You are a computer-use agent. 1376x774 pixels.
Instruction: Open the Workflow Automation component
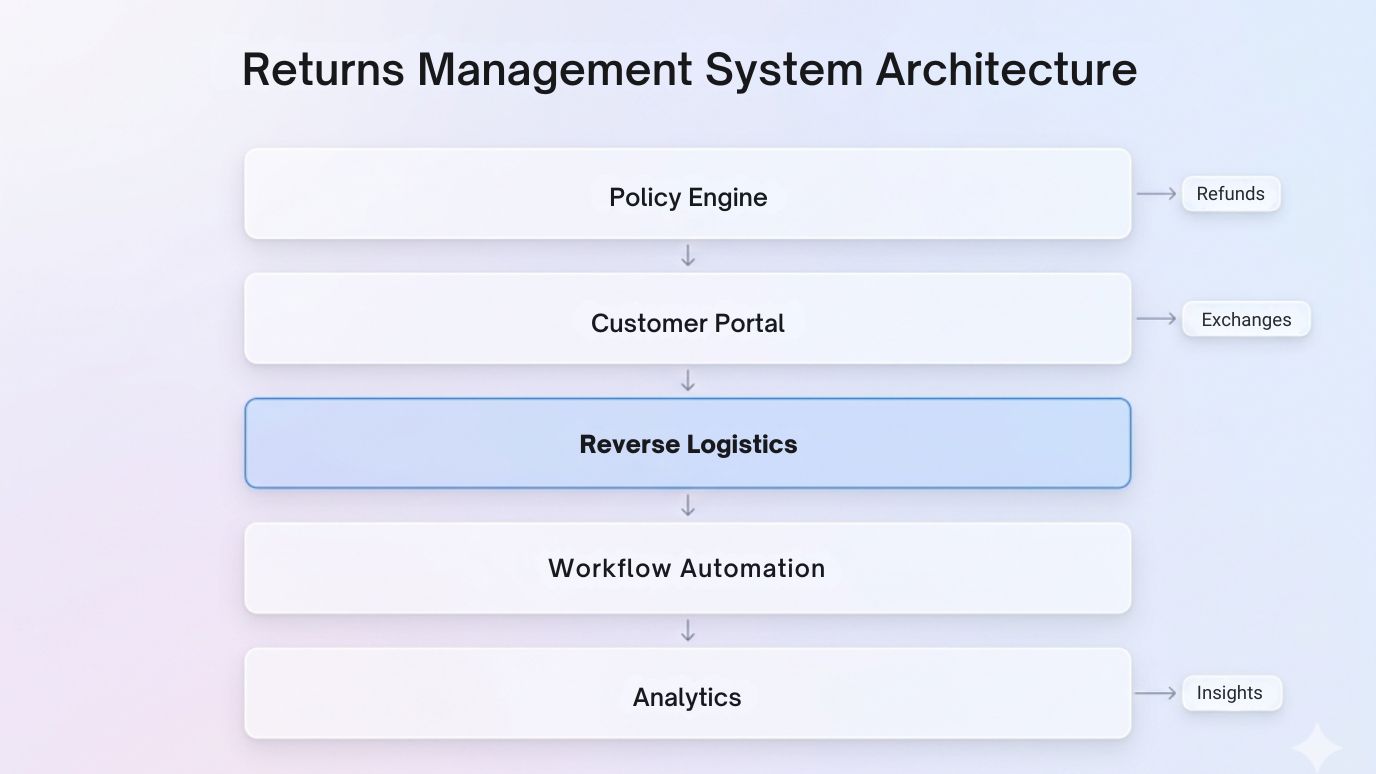point(688,568)
